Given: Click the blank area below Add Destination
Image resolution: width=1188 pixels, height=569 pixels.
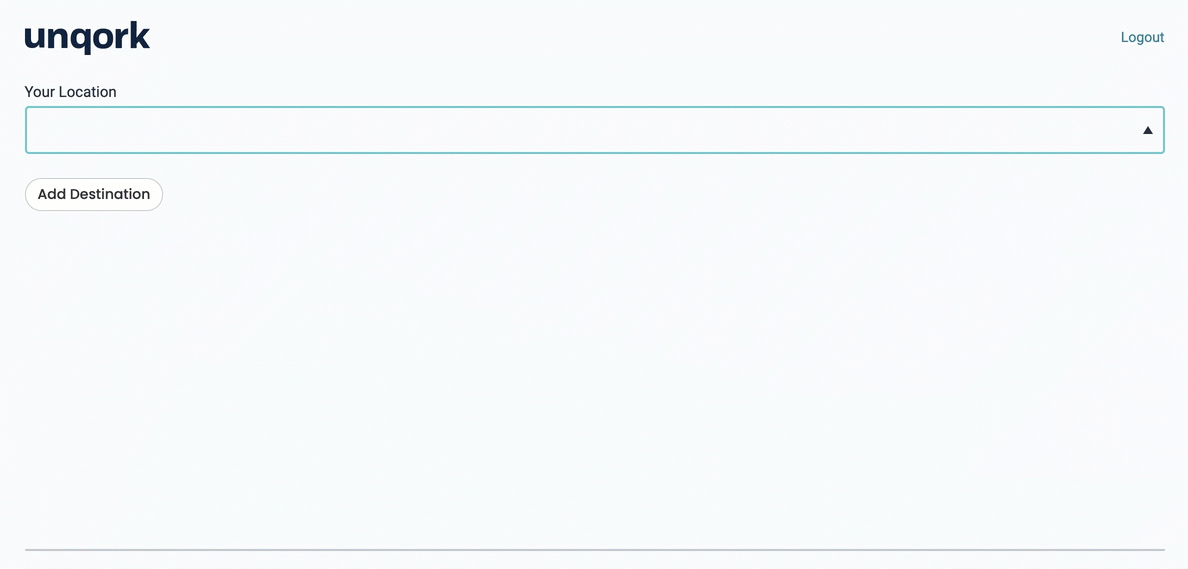Looking at the screenshot, I should [595, 379].
